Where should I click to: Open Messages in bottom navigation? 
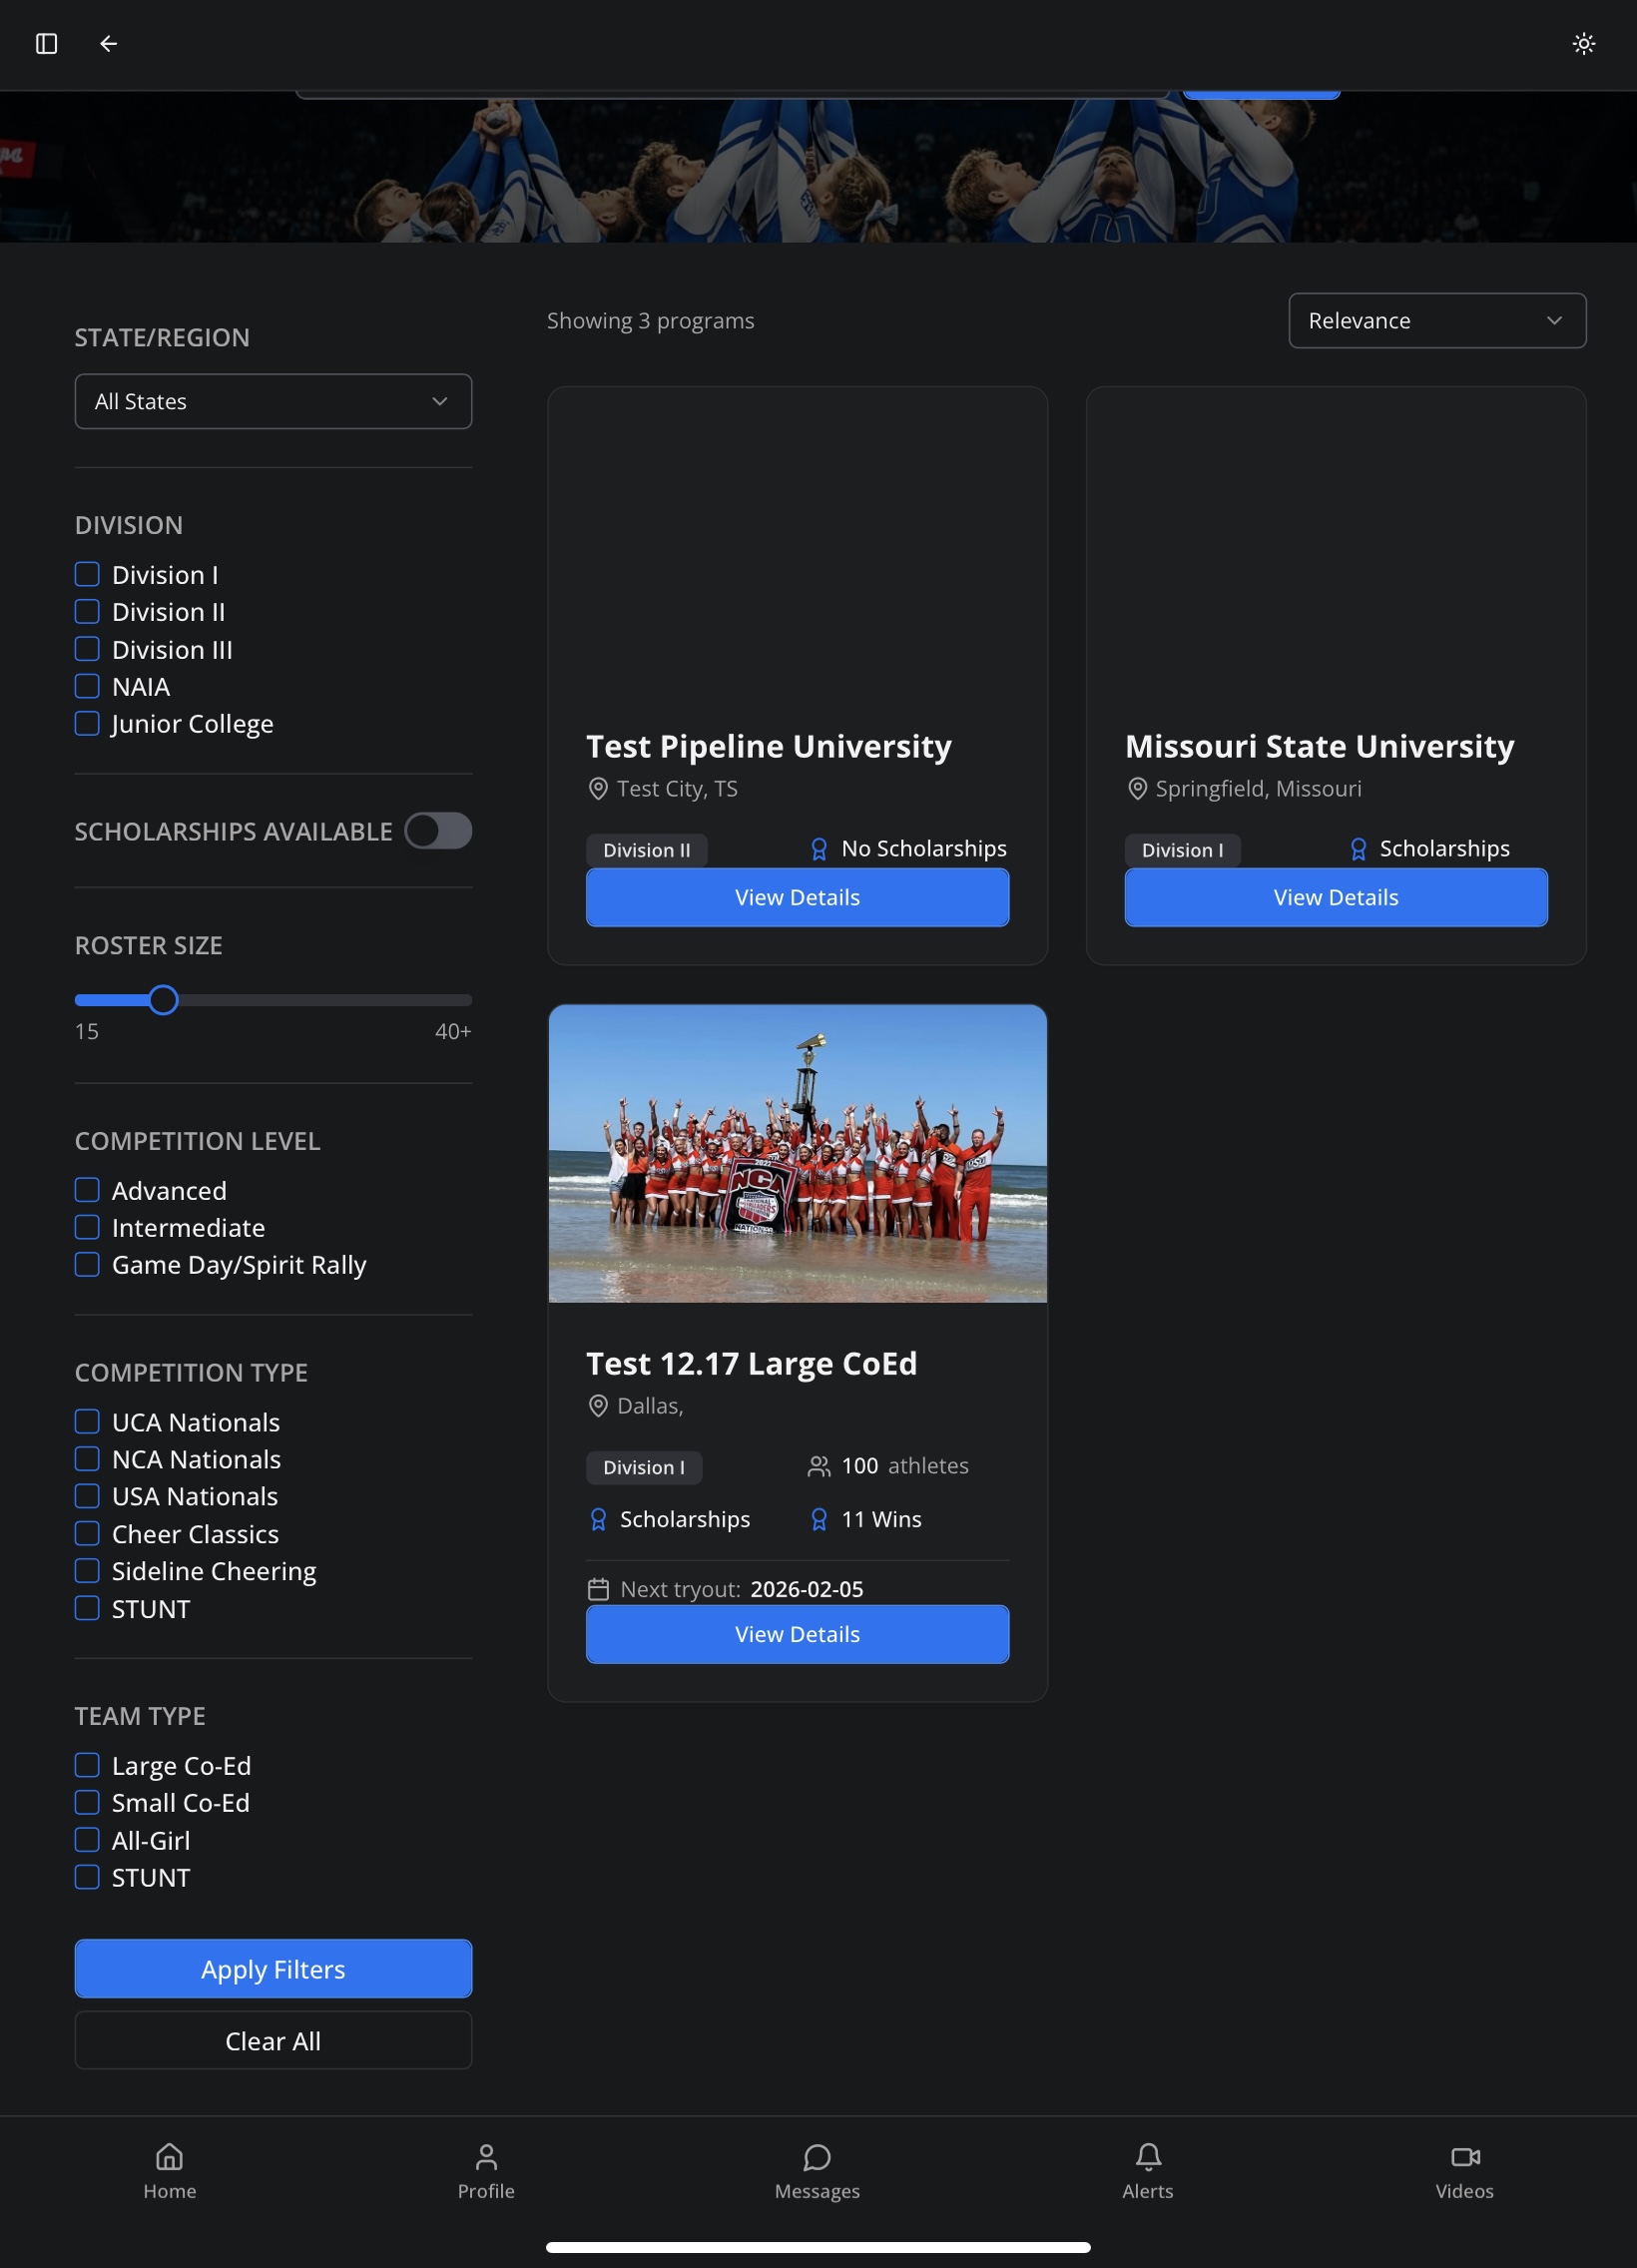[x=817, y=2172]
